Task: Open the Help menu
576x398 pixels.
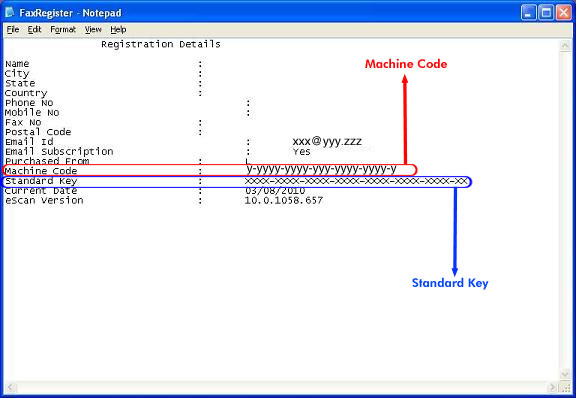Action: tap(118, 29)
